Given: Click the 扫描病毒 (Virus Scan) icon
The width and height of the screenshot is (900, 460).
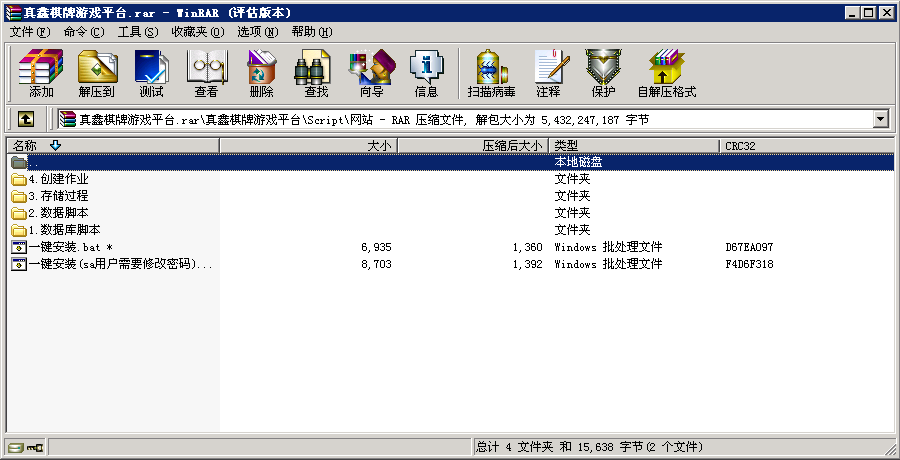Looking at the screenshot, I should tap(491, 73).
